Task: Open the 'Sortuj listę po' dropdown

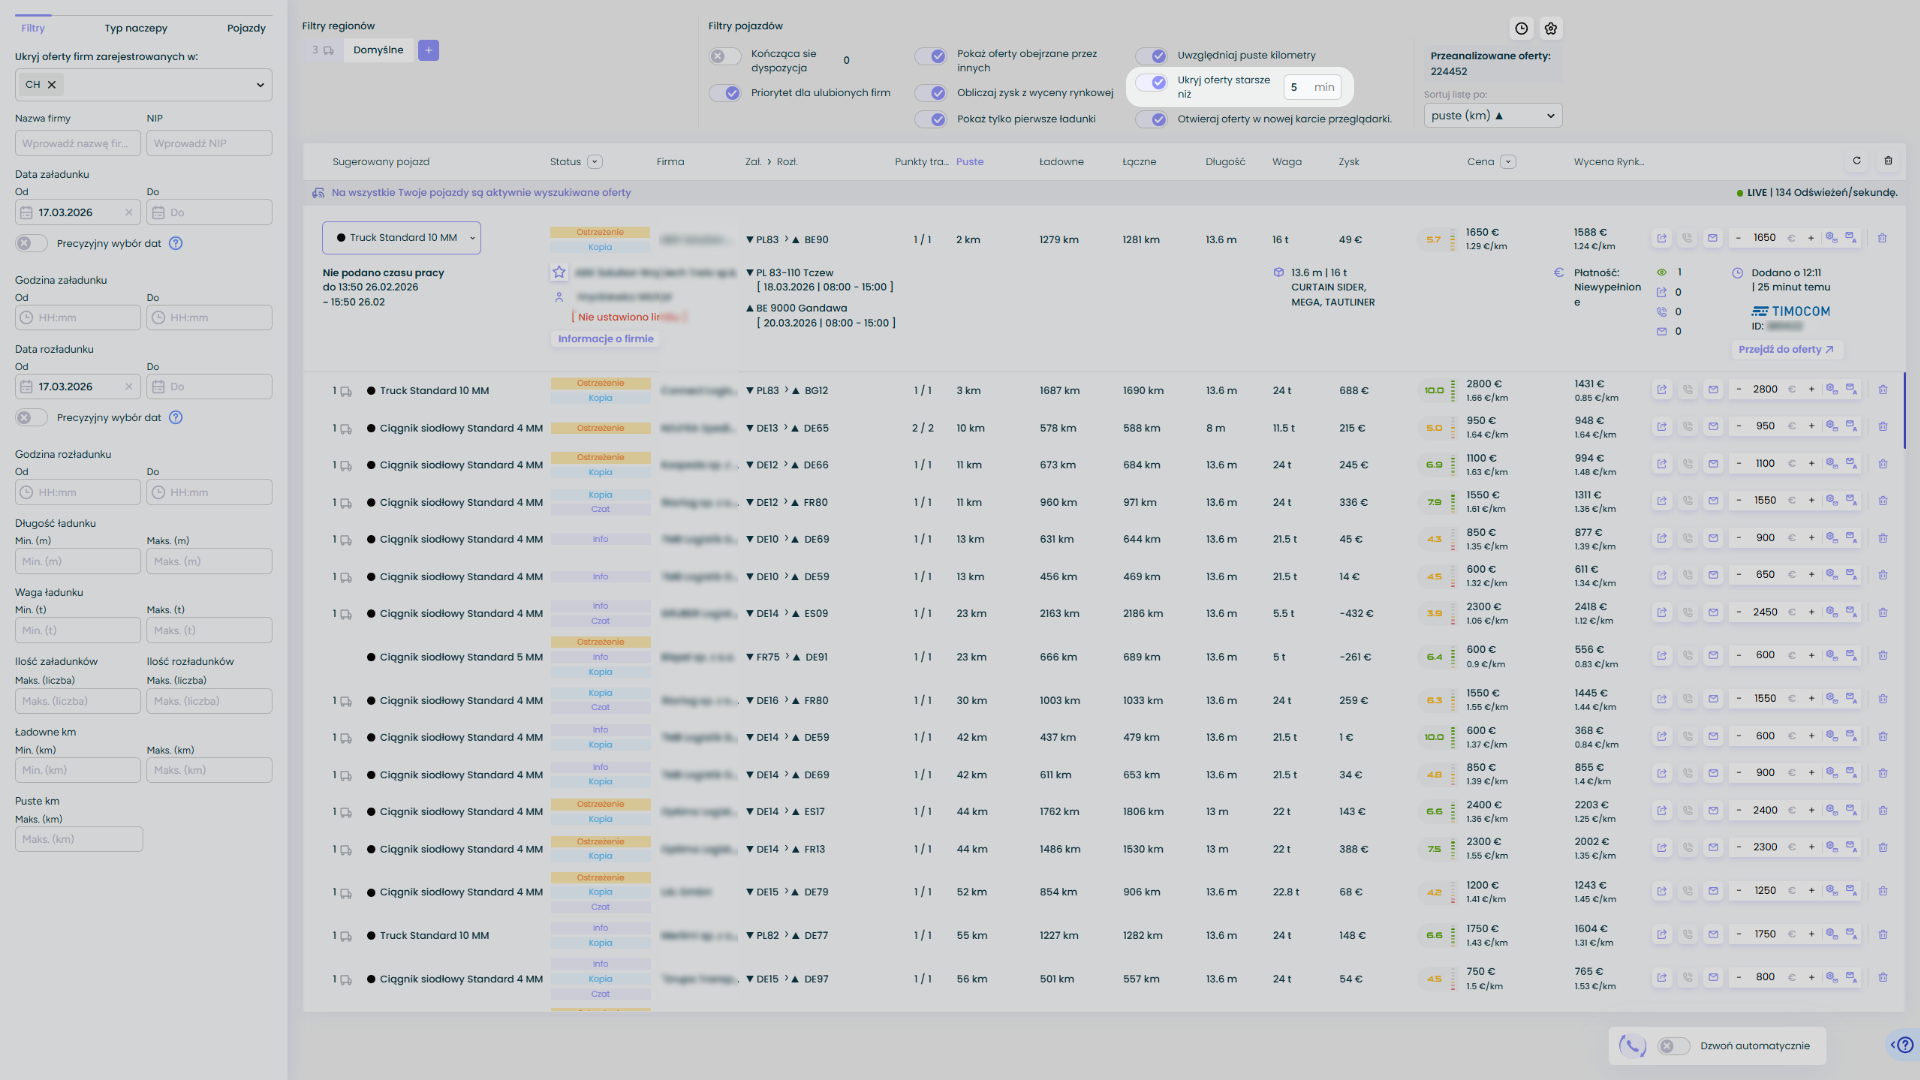Action: [x=1492, y=116]
